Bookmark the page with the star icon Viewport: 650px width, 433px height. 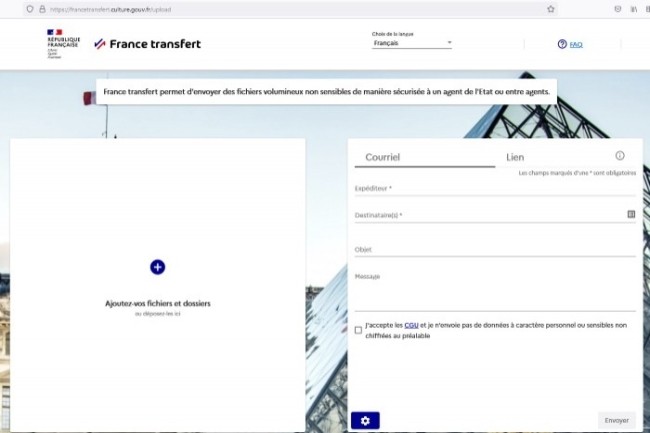point(551,9)
